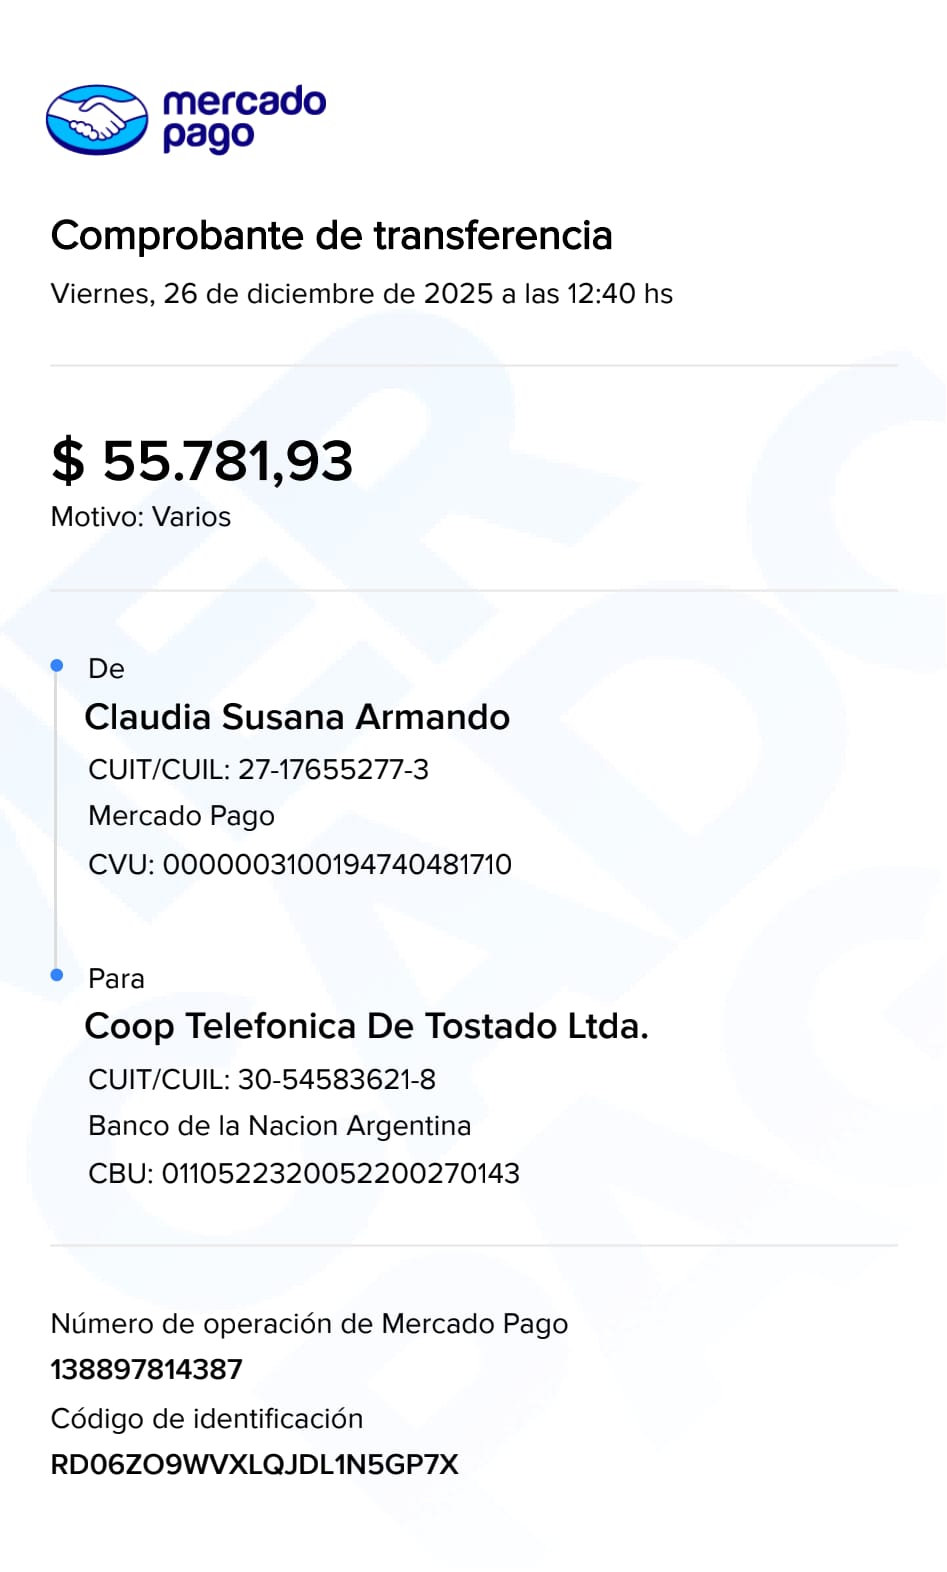
Task: Click the De label
Action: coord(106,669)
